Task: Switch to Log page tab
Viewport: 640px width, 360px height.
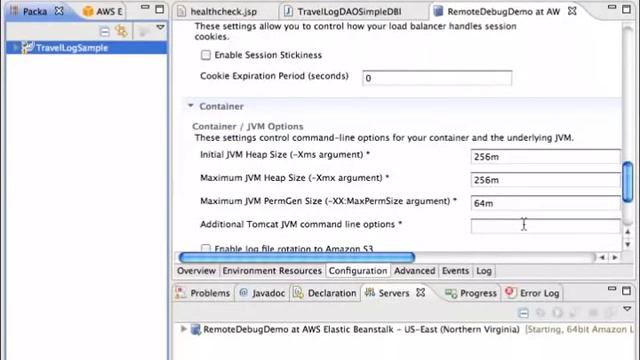Action: [x=484, y=271]
